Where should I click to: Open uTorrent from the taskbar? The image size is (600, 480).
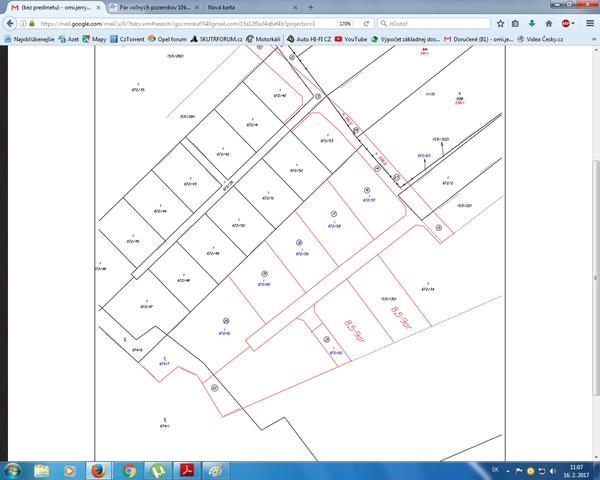tap(157, 469)
